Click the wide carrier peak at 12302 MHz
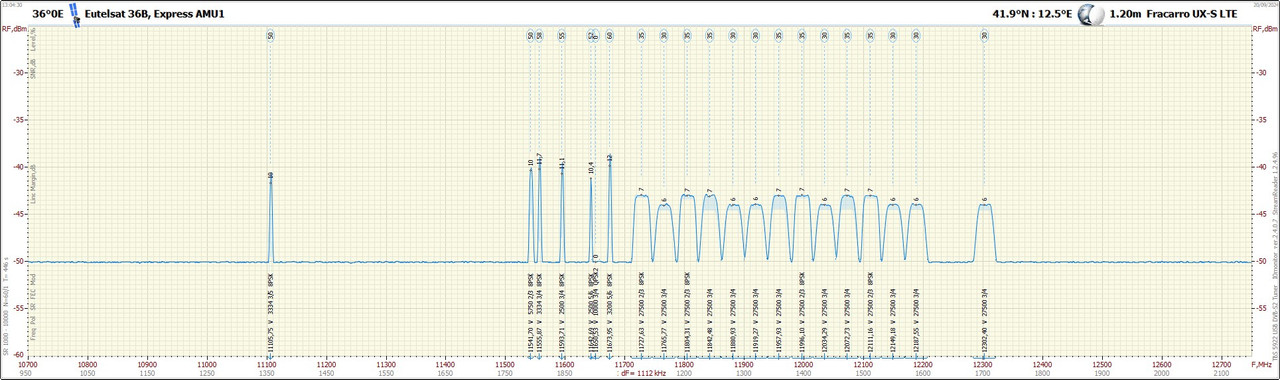The height and width of the screenshot is (380, 1280). pos(984,232)
